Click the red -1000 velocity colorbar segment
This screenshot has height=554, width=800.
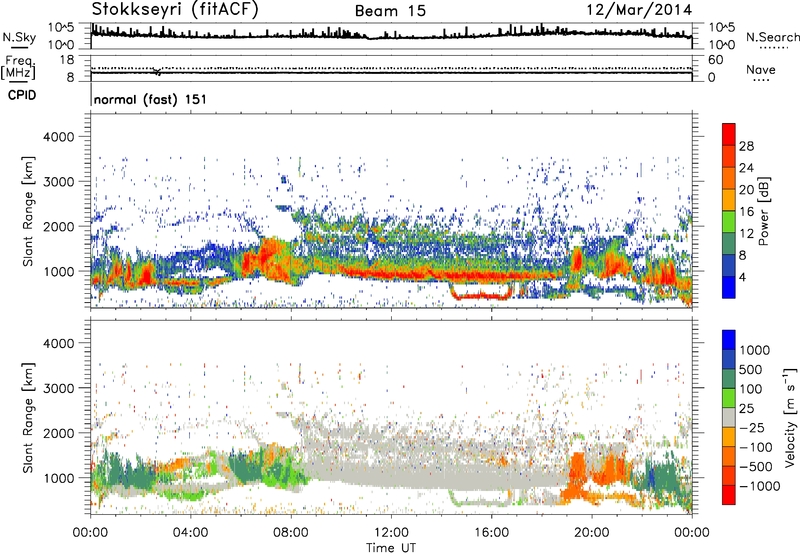click(x=729, y=495)
